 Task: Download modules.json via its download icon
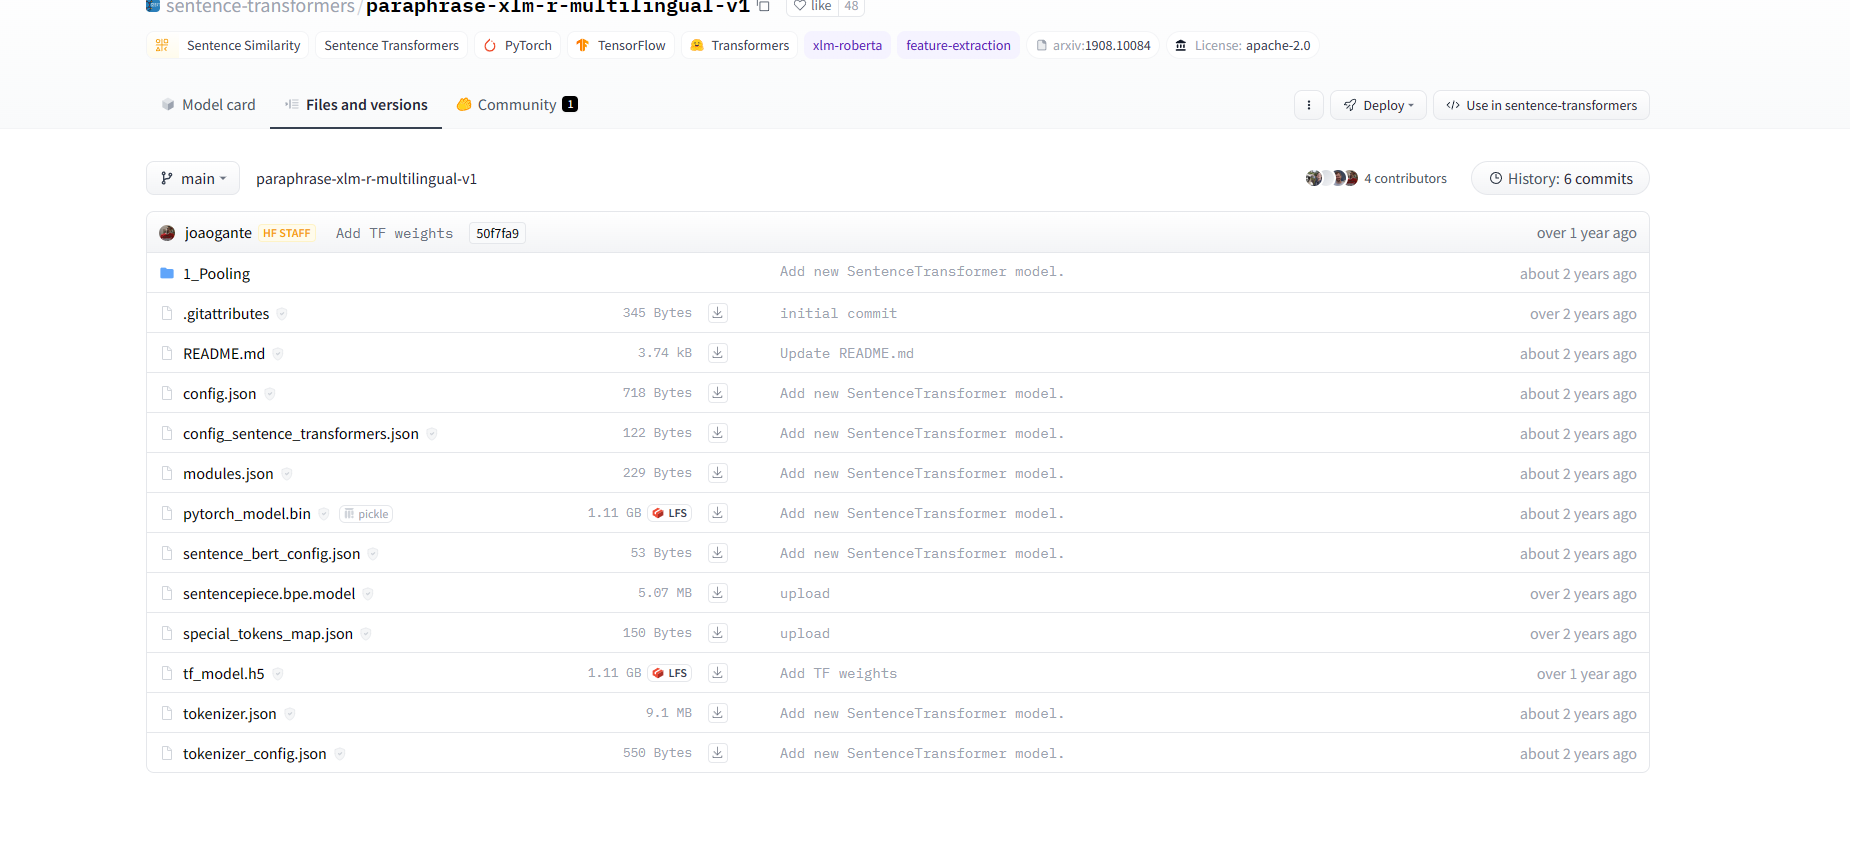[x=717, y=473]
